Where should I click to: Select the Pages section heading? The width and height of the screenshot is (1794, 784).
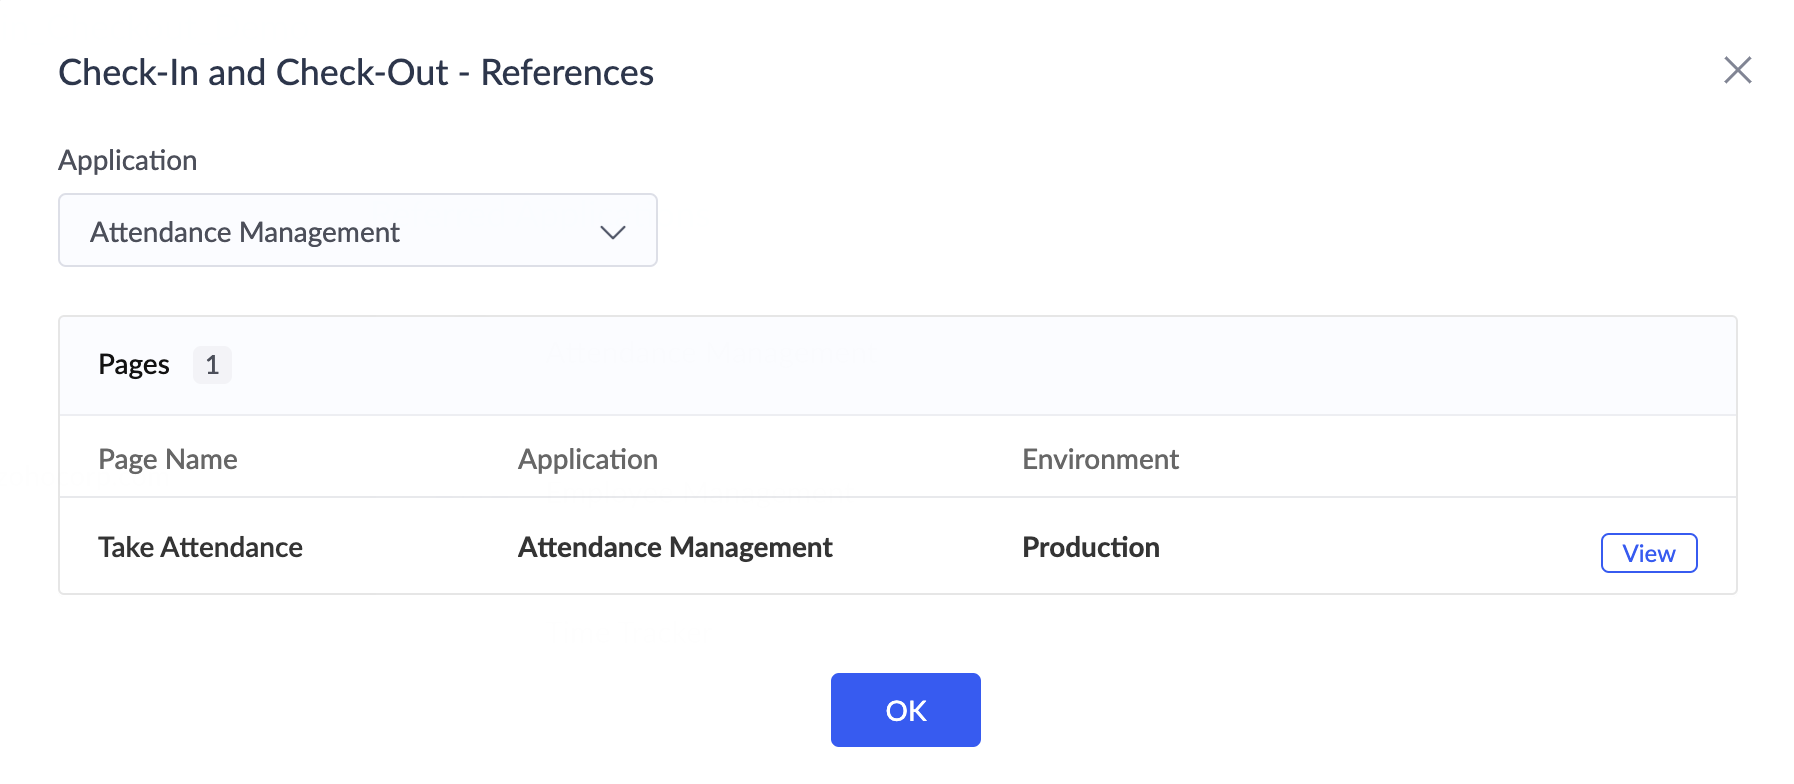click(x=134, y=365)
